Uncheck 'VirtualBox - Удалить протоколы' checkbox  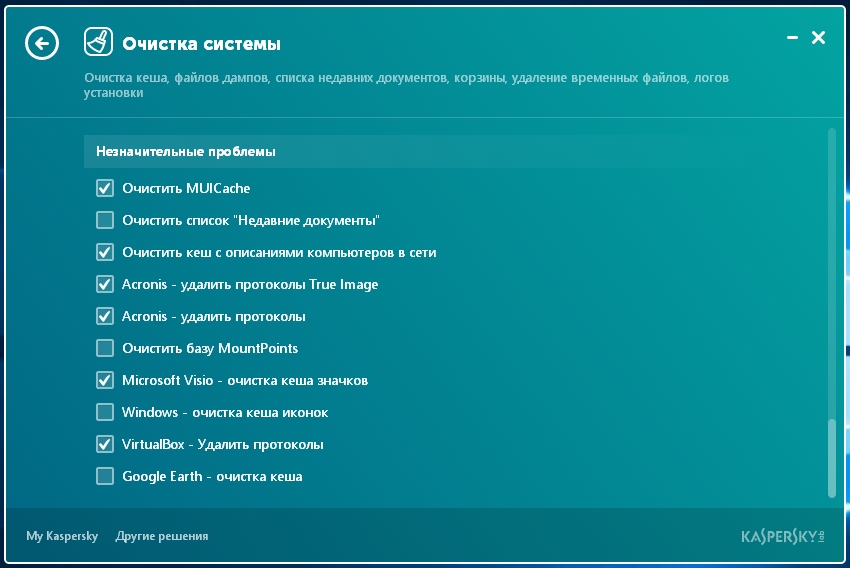(x=105, y=444)
